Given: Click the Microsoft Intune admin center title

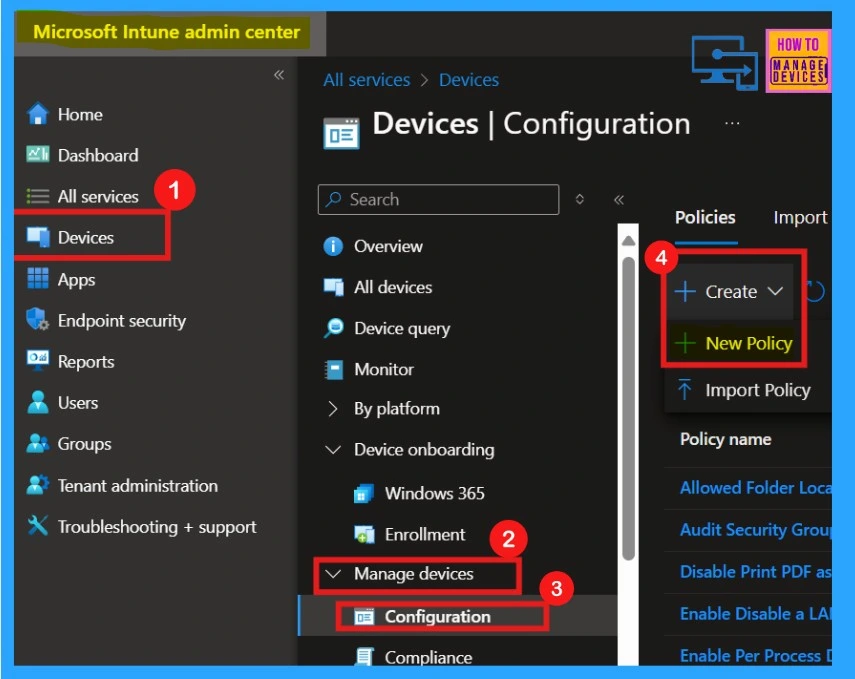Looking at the screenshot, I should (x=166, y=32).
